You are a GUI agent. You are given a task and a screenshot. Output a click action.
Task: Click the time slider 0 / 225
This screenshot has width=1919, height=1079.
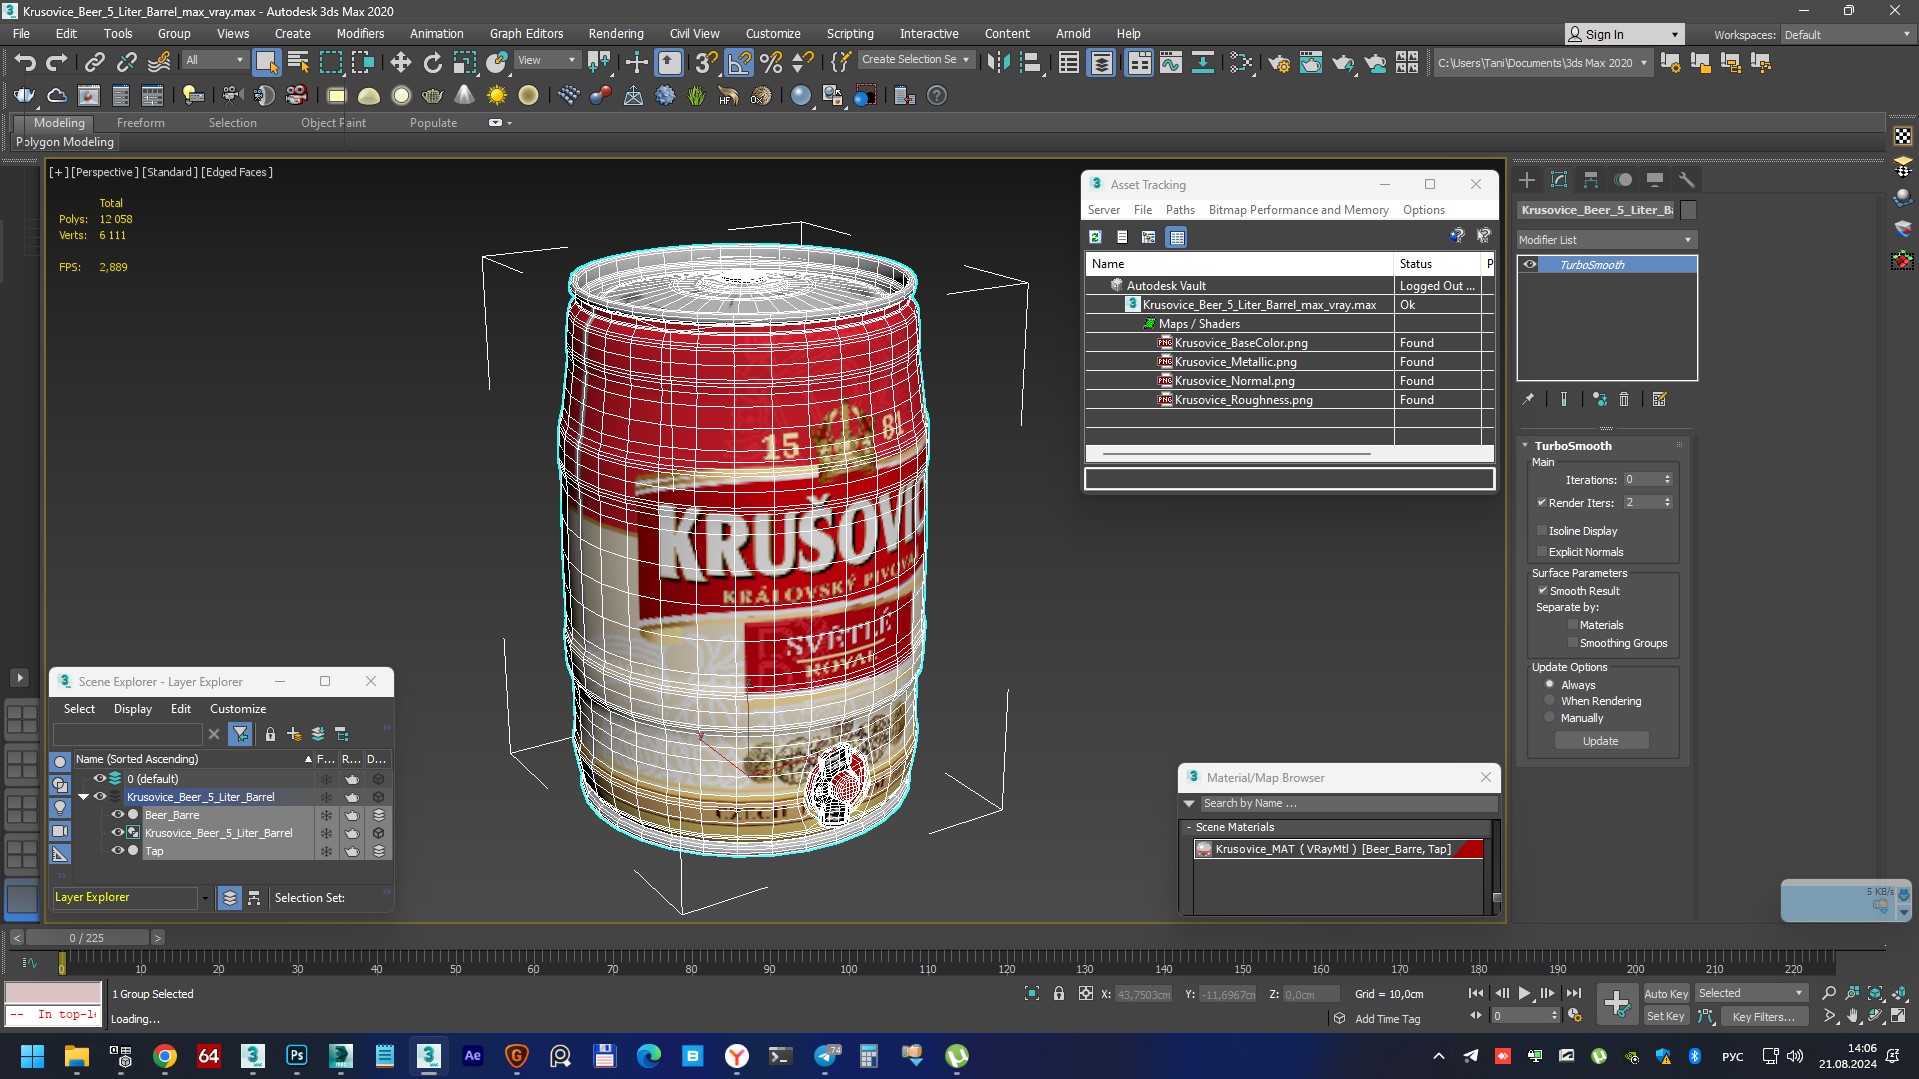[87, 938]
